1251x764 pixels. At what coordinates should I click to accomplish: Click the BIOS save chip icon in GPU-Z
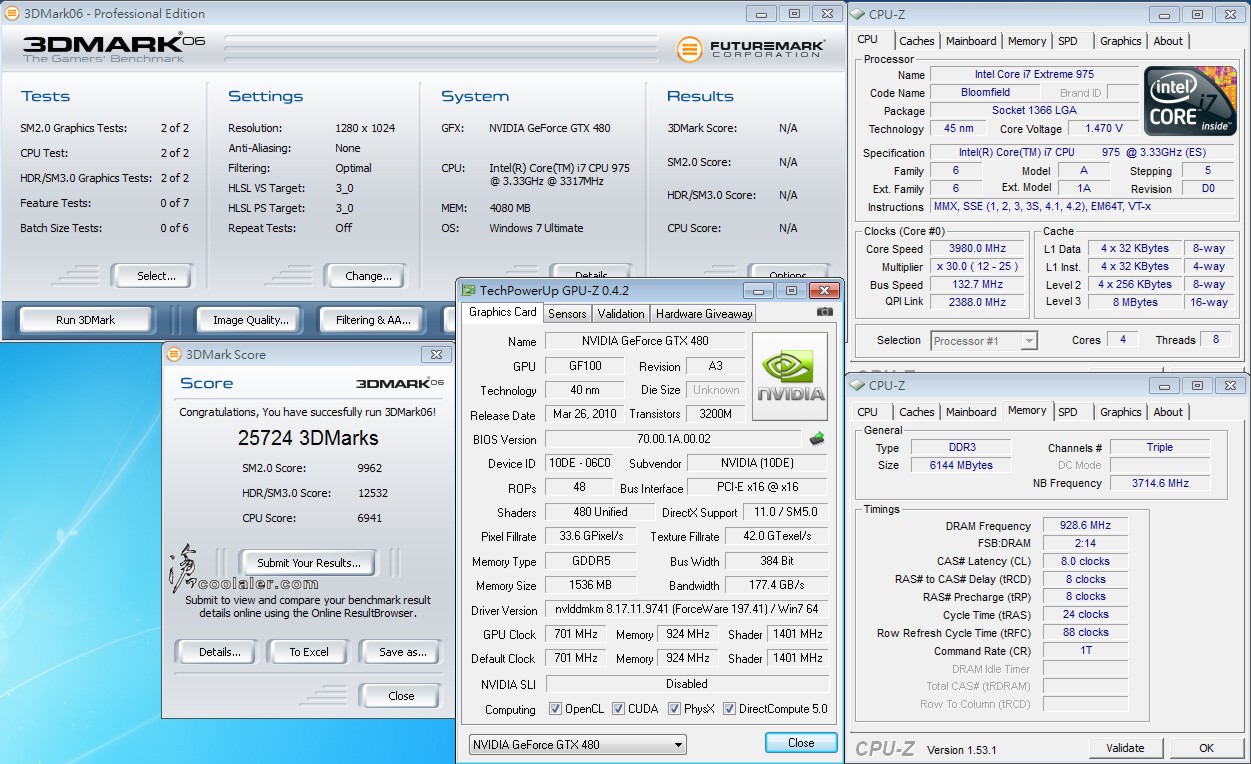[817, 439]
